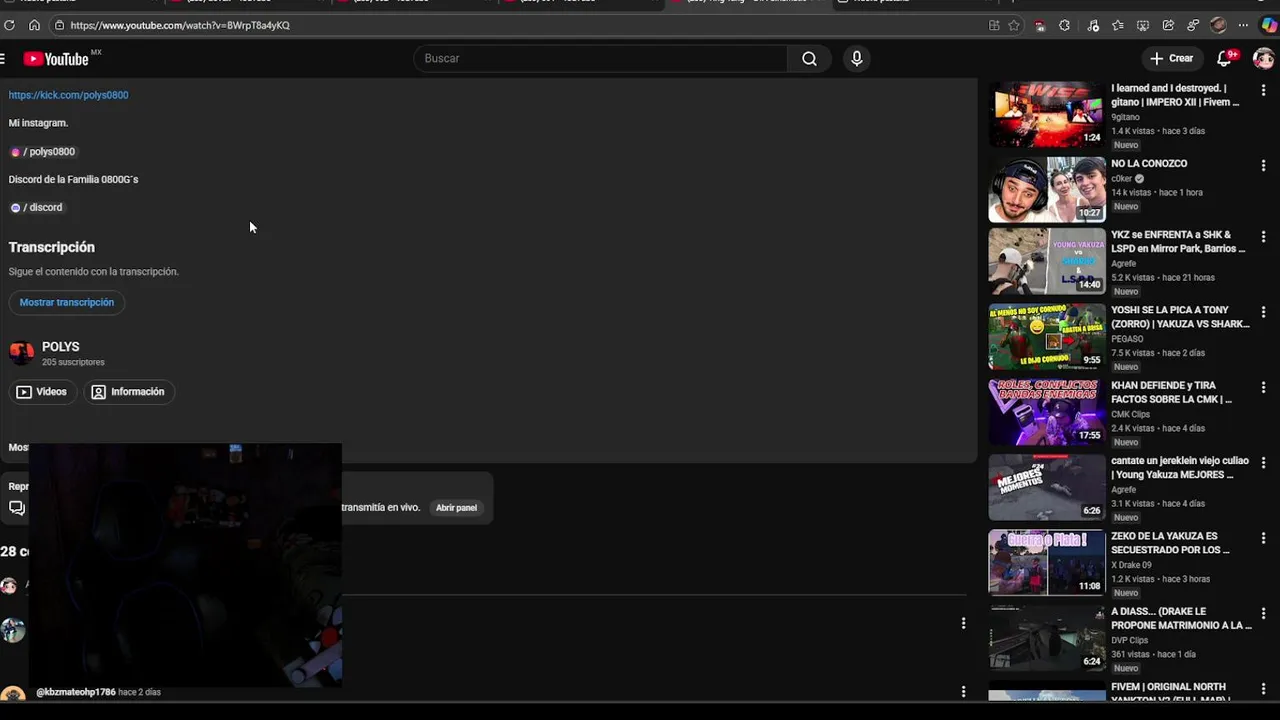Play the 14:40 YKZ vs SHK thumbnail
This screenshot has height=720, width=1280.
[x=1047, y=261]
